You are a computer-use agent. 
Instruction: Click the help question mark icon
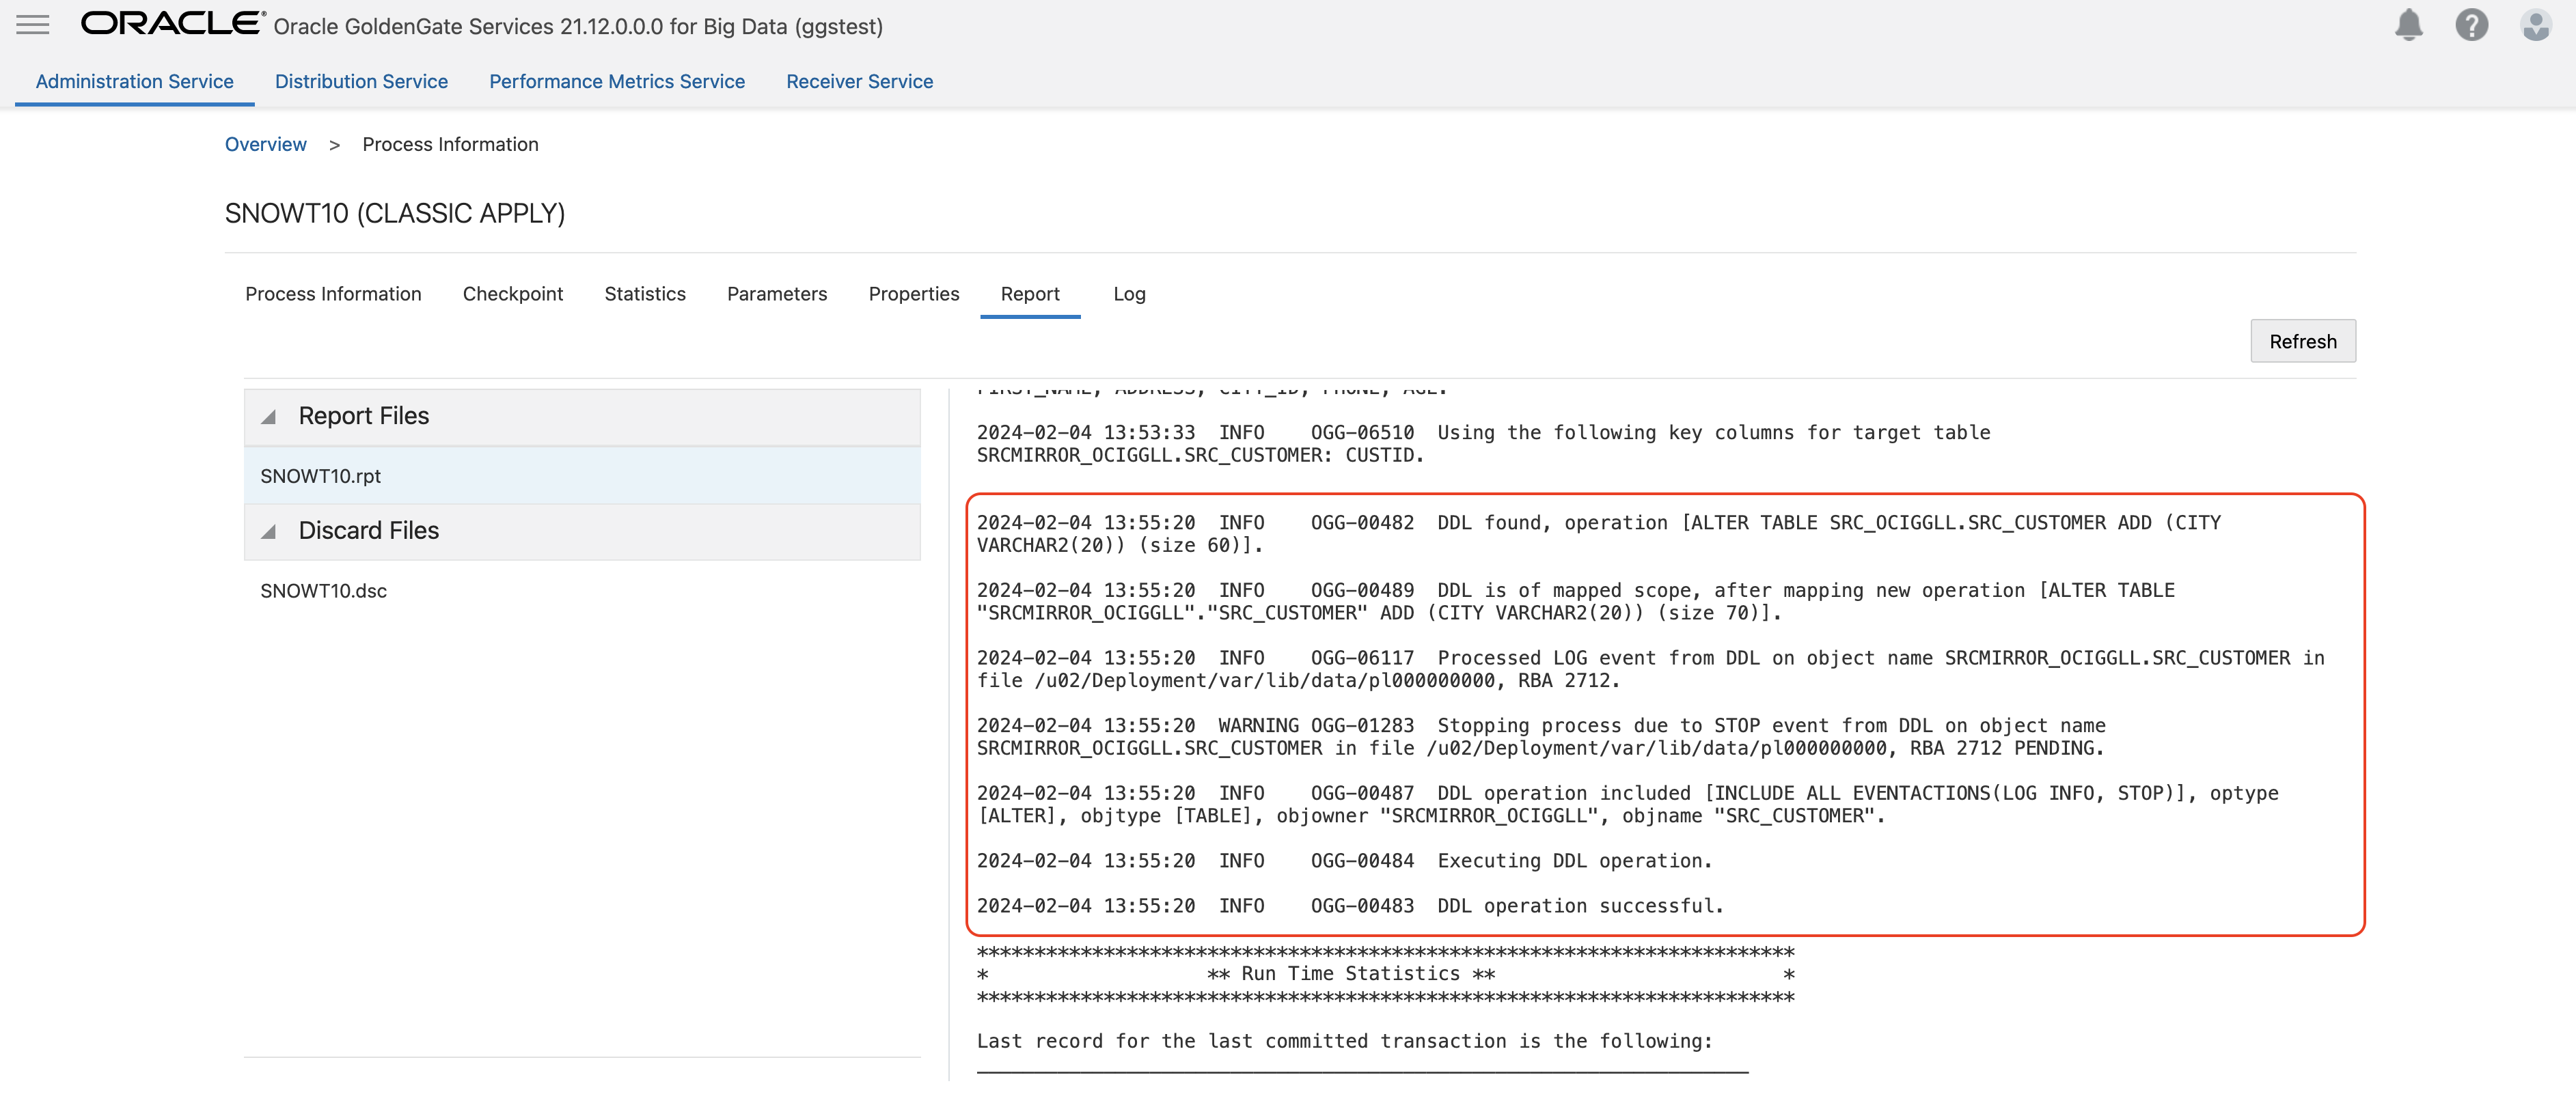[x=2471, y=25]
